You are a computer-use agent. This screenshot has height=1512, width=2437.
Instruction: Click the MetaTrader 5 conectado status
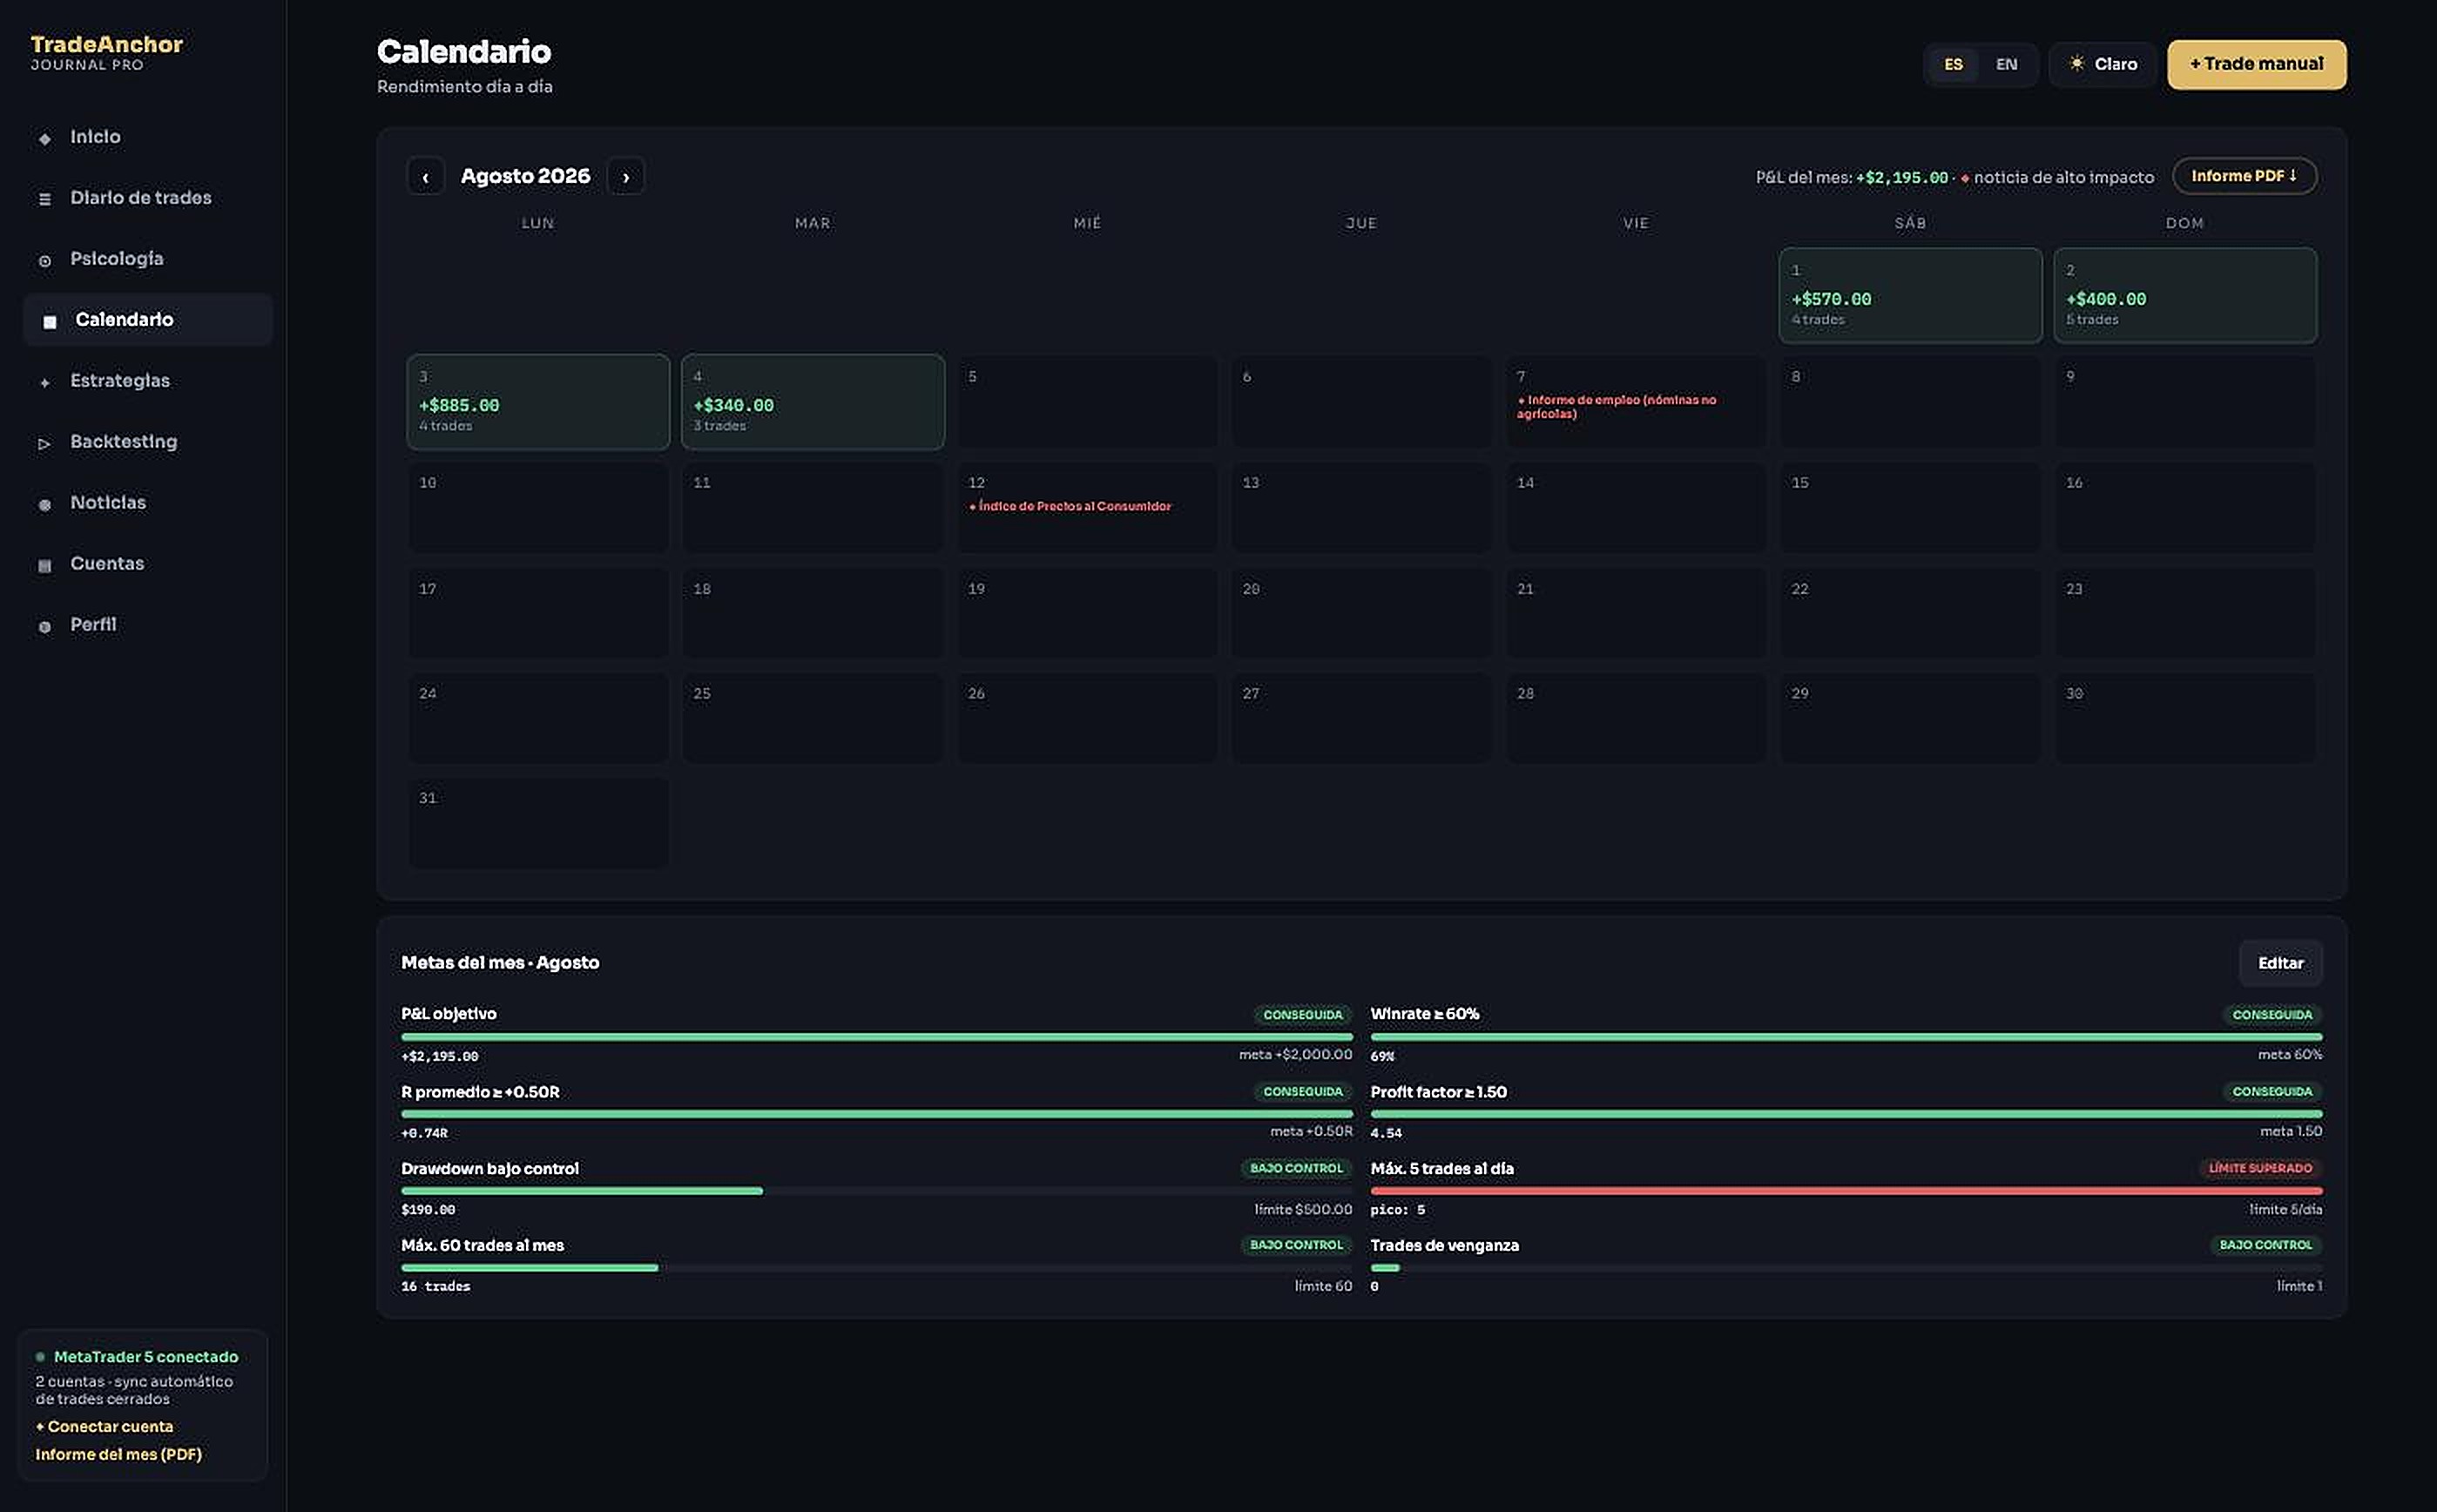pyautogui.click(x=137, y=1357)
